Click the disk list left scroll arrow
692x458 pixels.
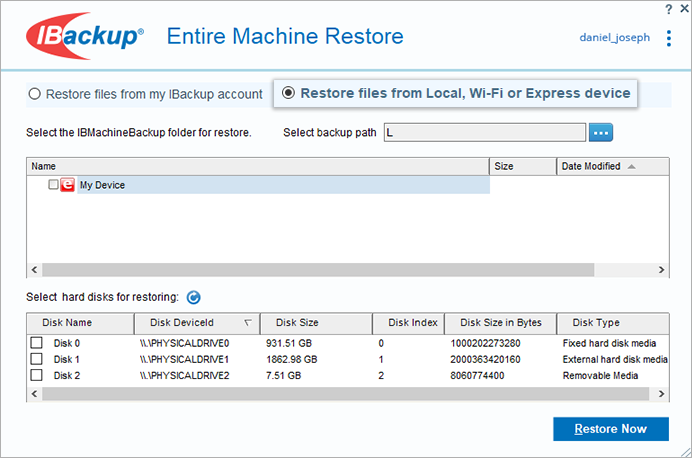tap(34, 394)
